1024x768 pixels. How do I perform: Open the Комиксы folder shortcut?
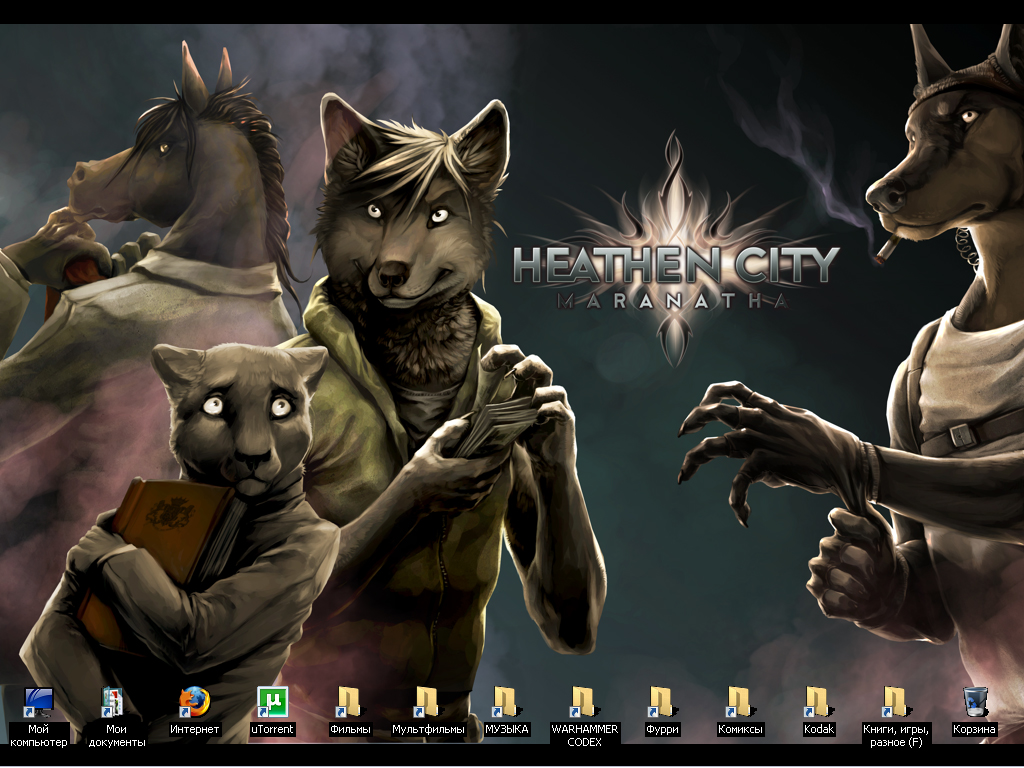(x=740, y=703)
